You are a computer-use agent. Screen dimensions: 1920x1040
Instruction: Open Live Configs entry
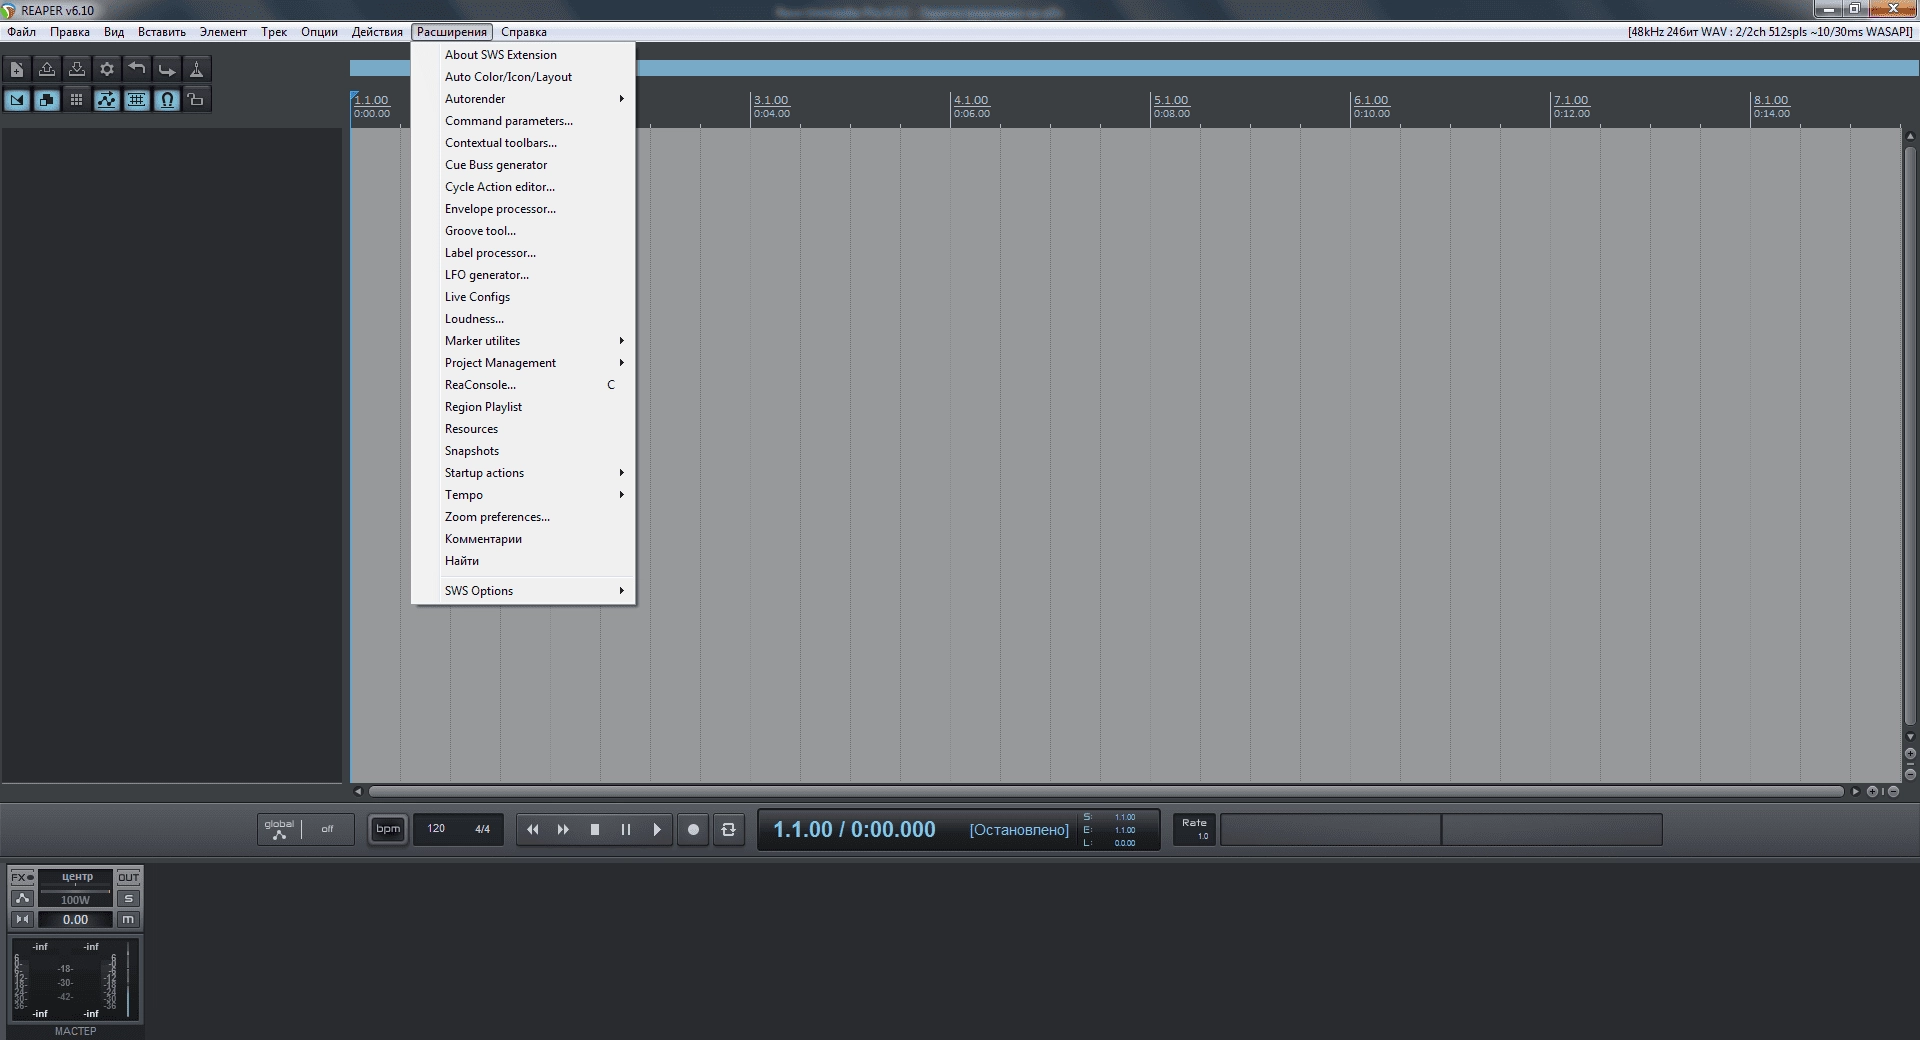click(523, 297)
